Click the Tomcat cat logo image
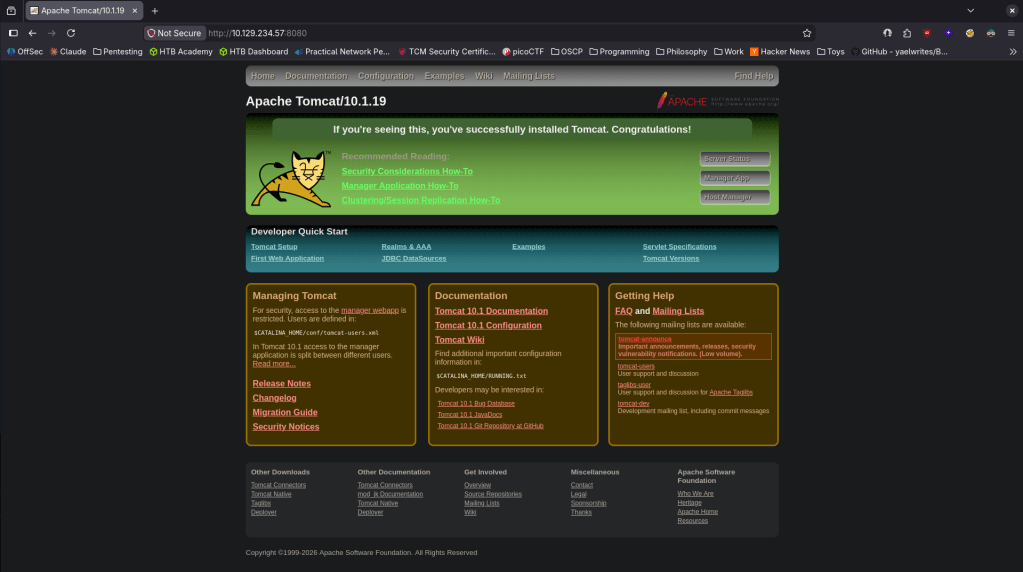1023x572 pixels. (290, 179)
